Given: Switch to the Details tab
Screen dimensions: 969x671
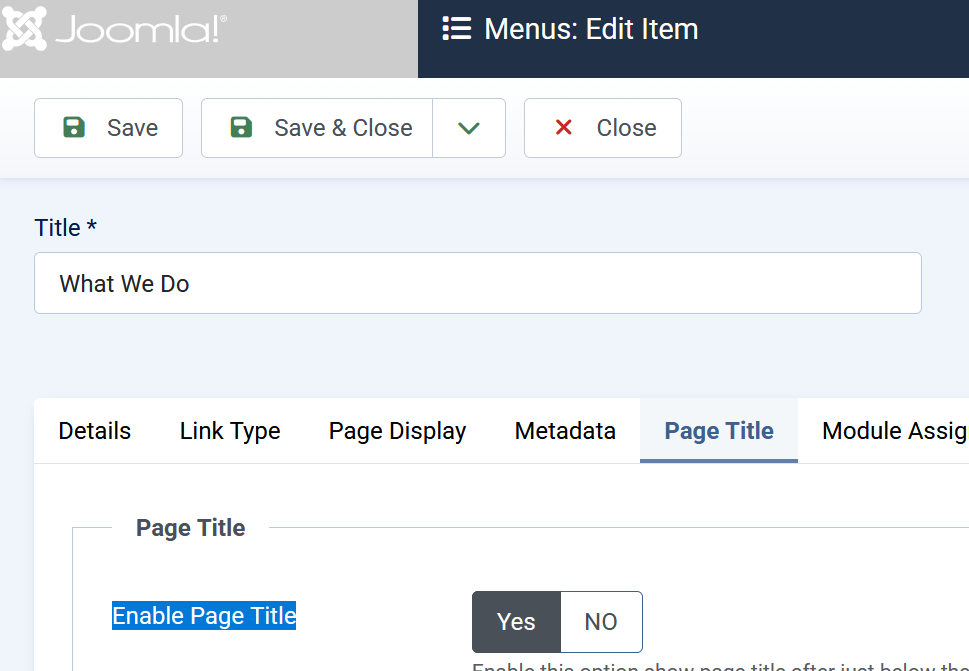Looking at the screenshot, I should tap(95, 431).
